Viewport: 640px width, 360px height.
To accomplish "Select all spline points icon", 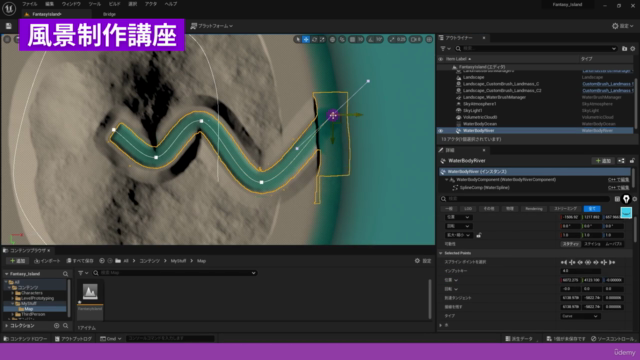I will [588, 262].
